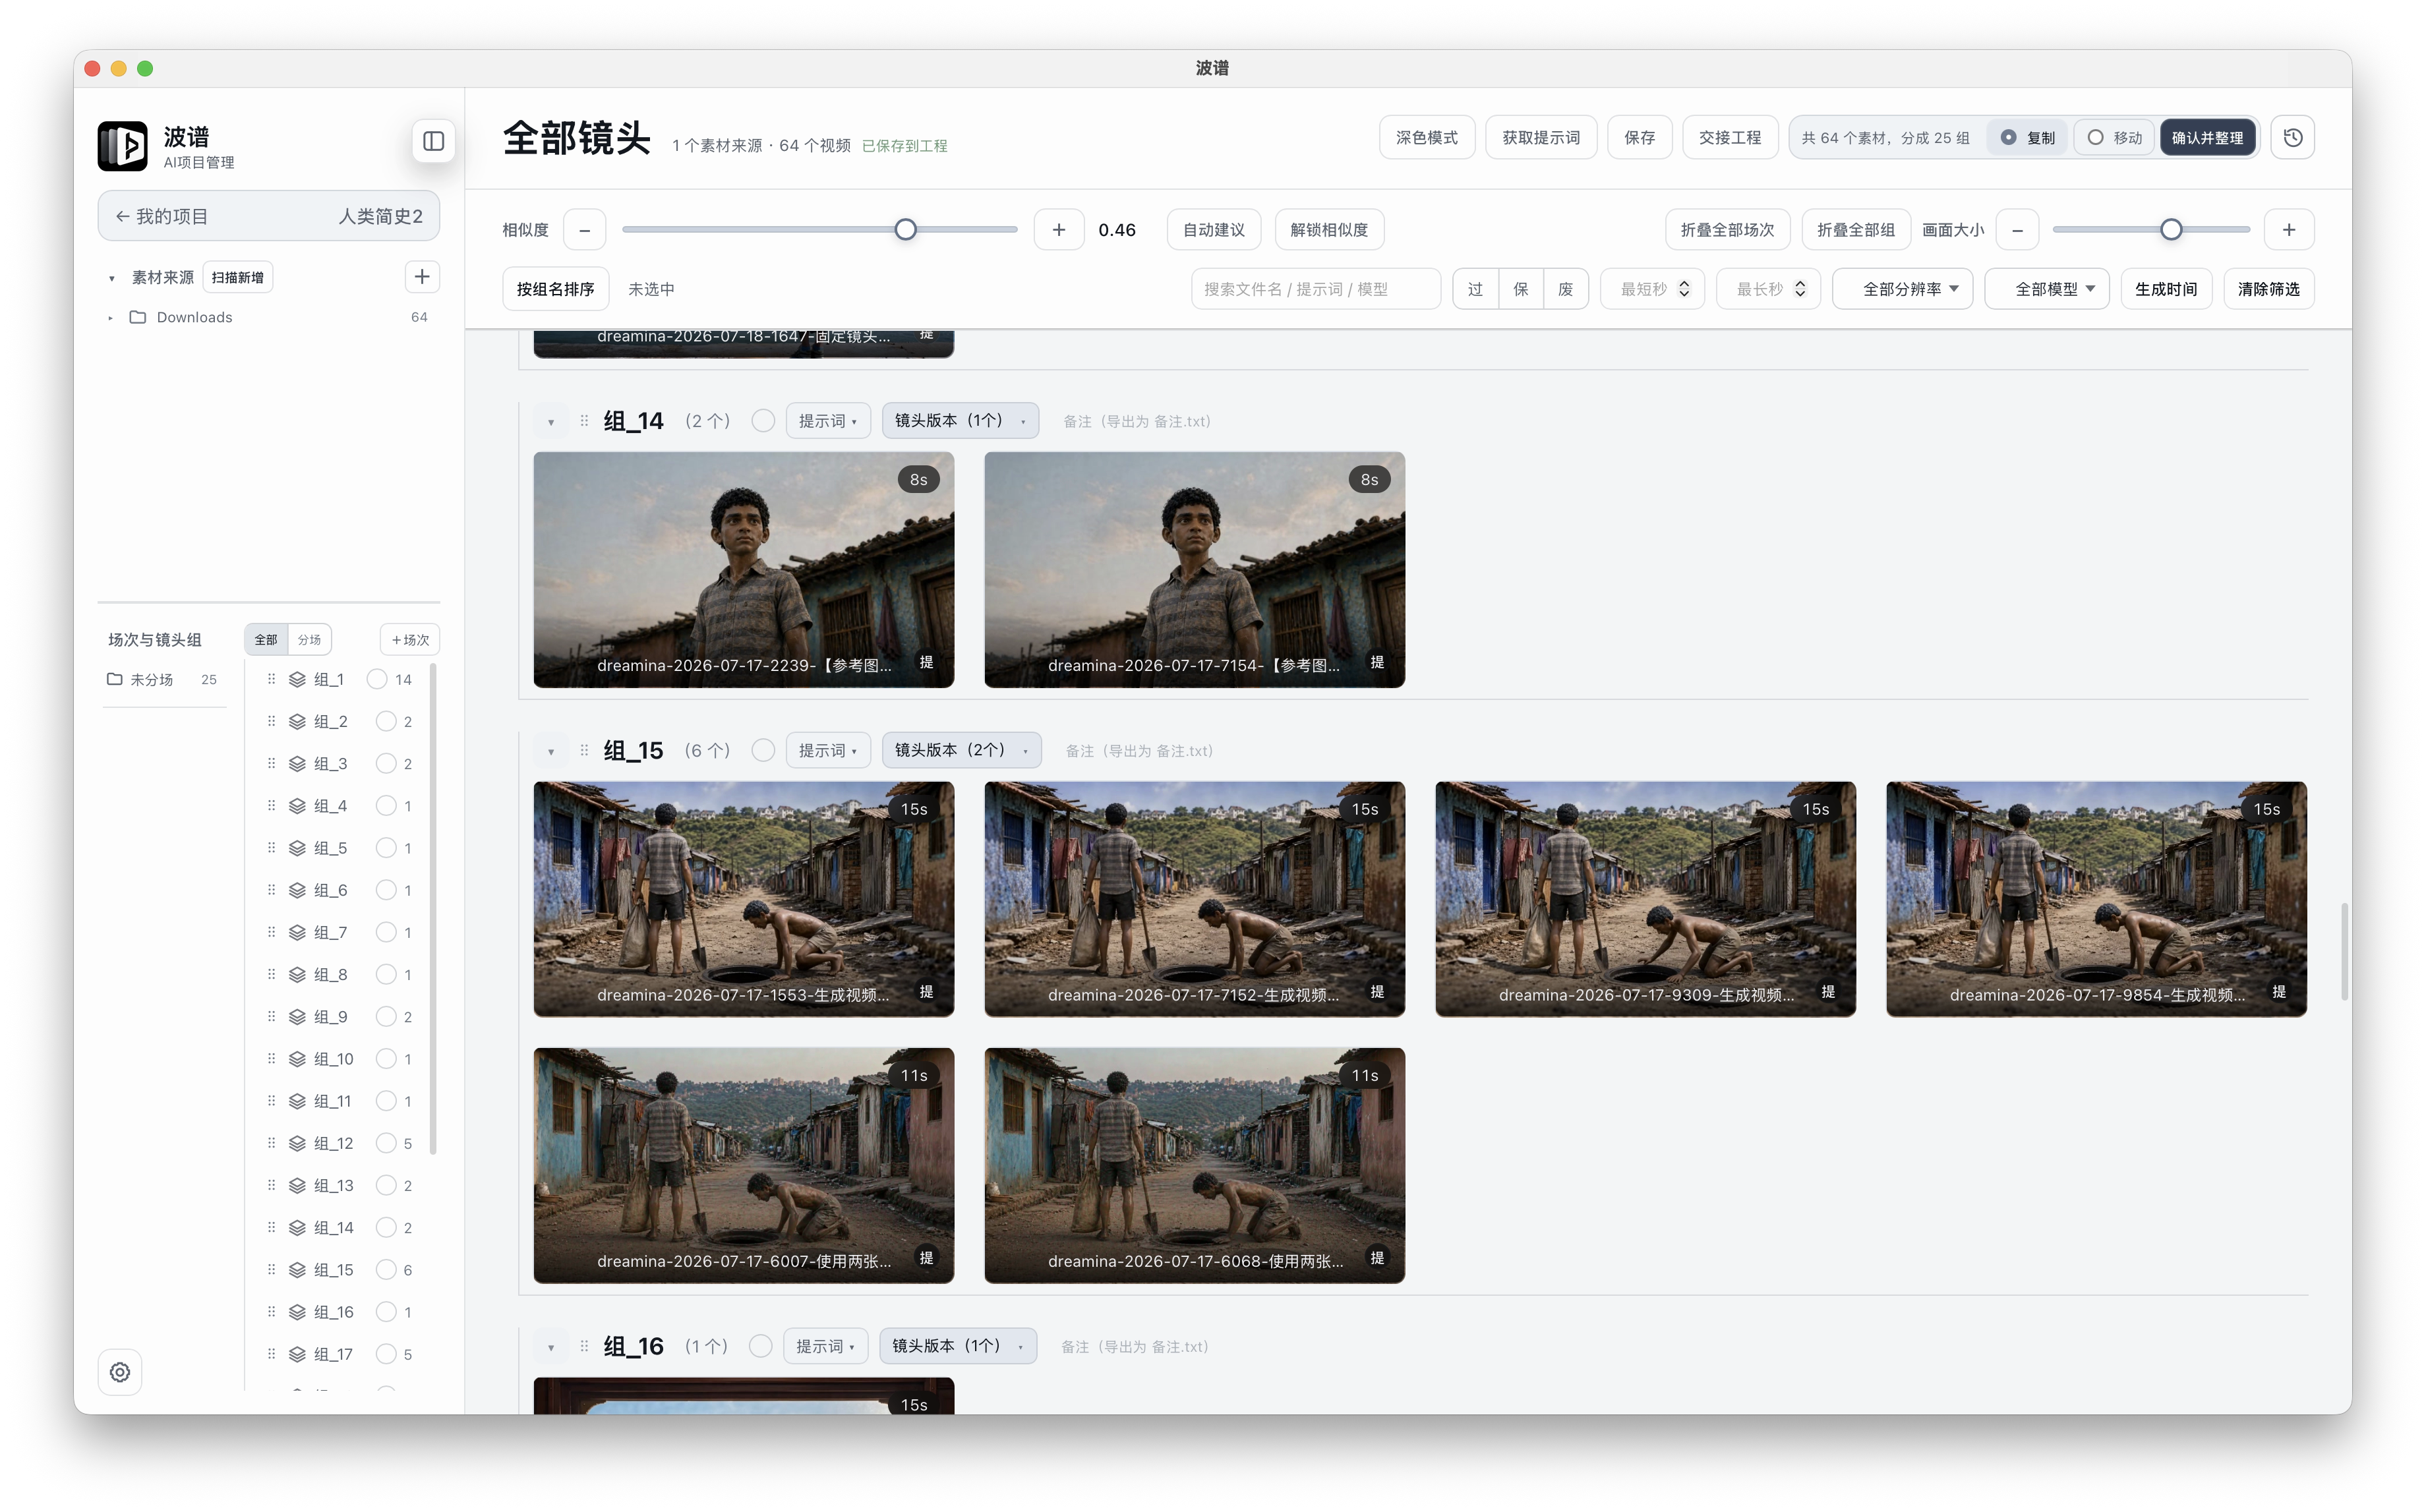Image resolution: width=2426 pixels, height=1512 pixels.
Task: Click the Downloads folder icon
Action: click(x=138, y=317)
